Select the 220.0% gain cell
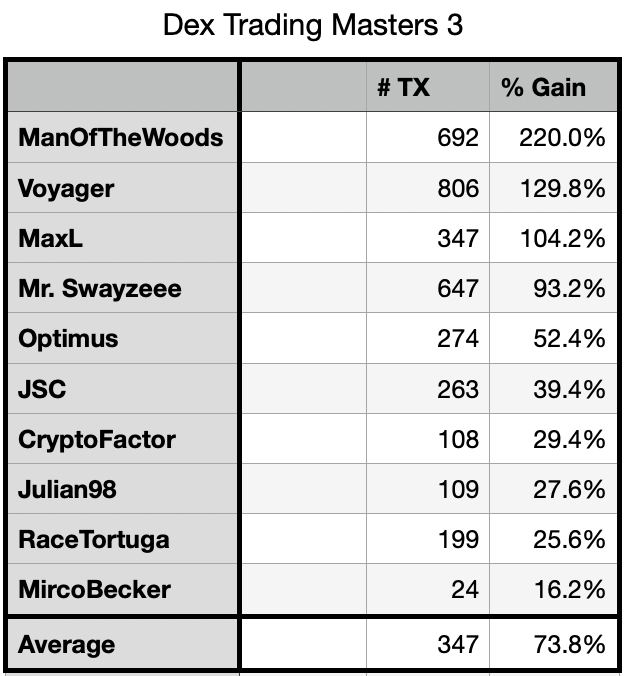The height and width of the screenshot is (676, 624). 553,138
